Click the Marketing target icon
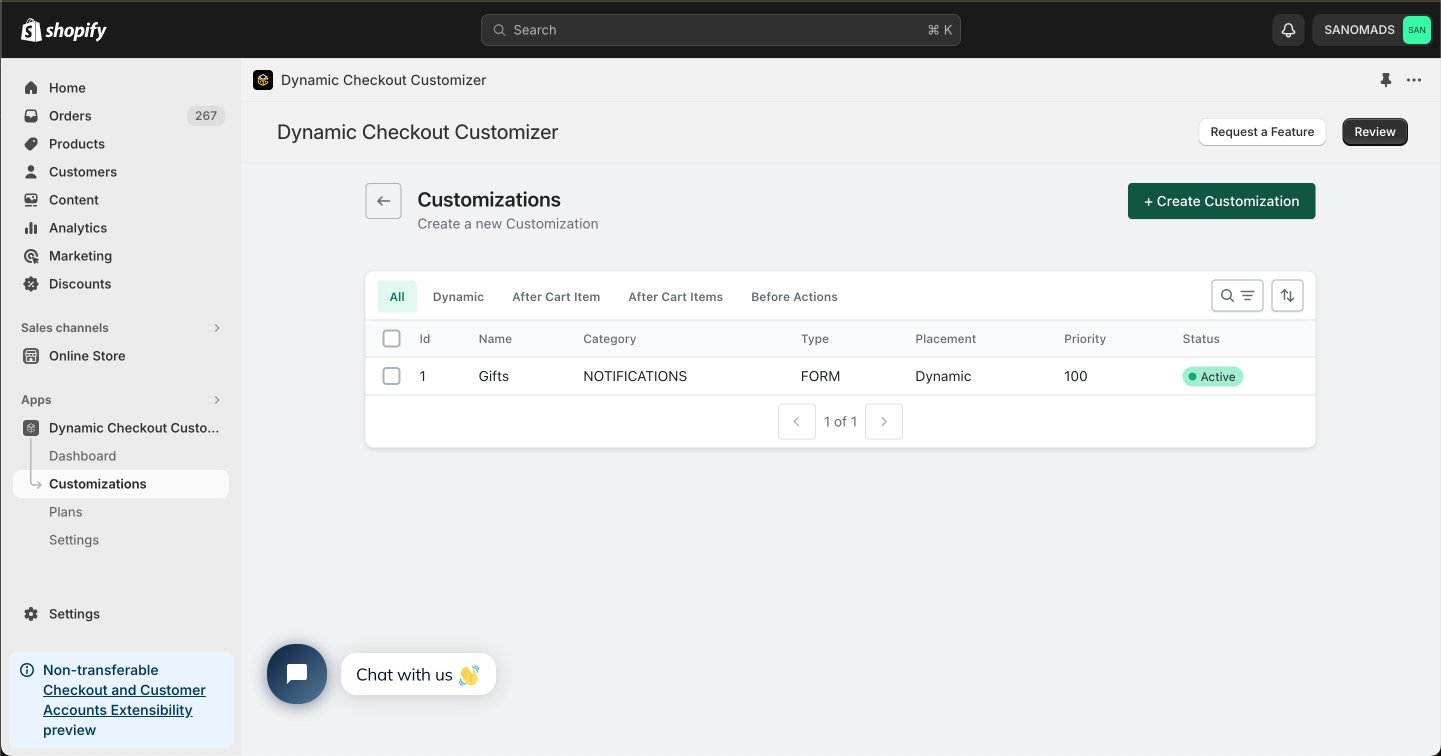Viewport: 1441px width, 756px height. tap(31, 256)
